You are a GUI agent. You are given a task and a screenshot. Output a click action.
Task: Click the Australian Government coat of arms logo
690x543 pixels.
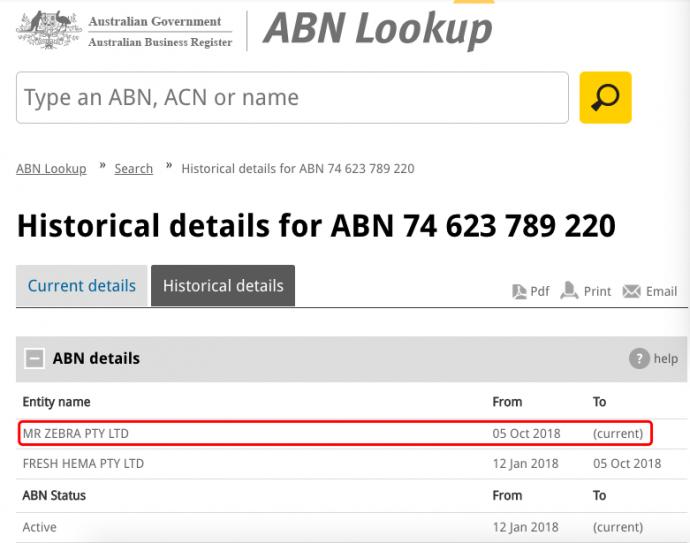pyautogui.click(x=48, y=30)
